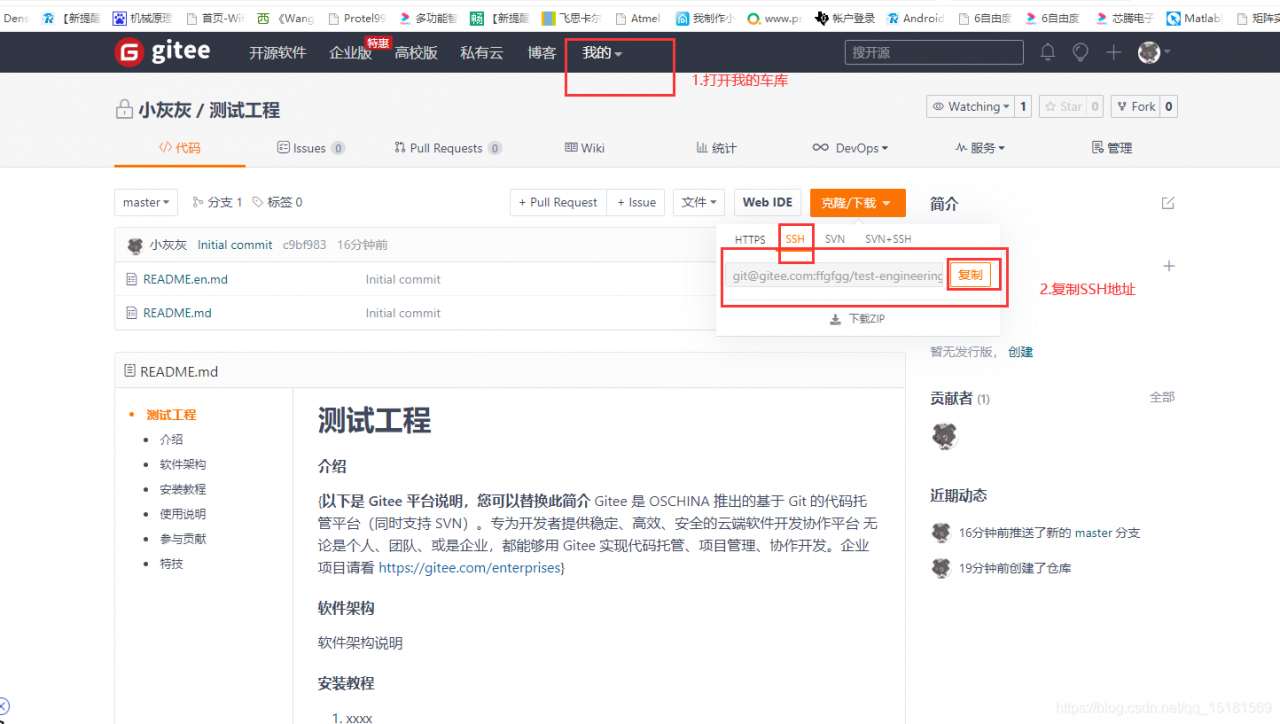Fork this repository

[x=1136, y=106]
